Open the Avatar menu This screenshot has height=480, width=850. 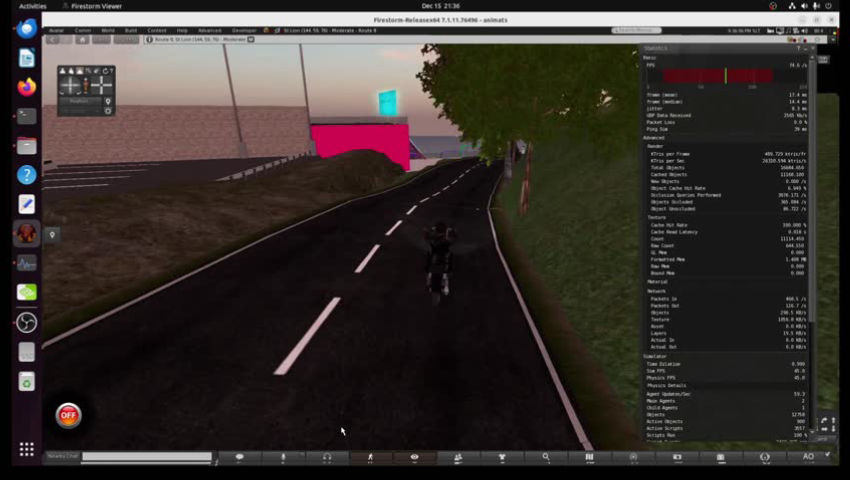56,30
